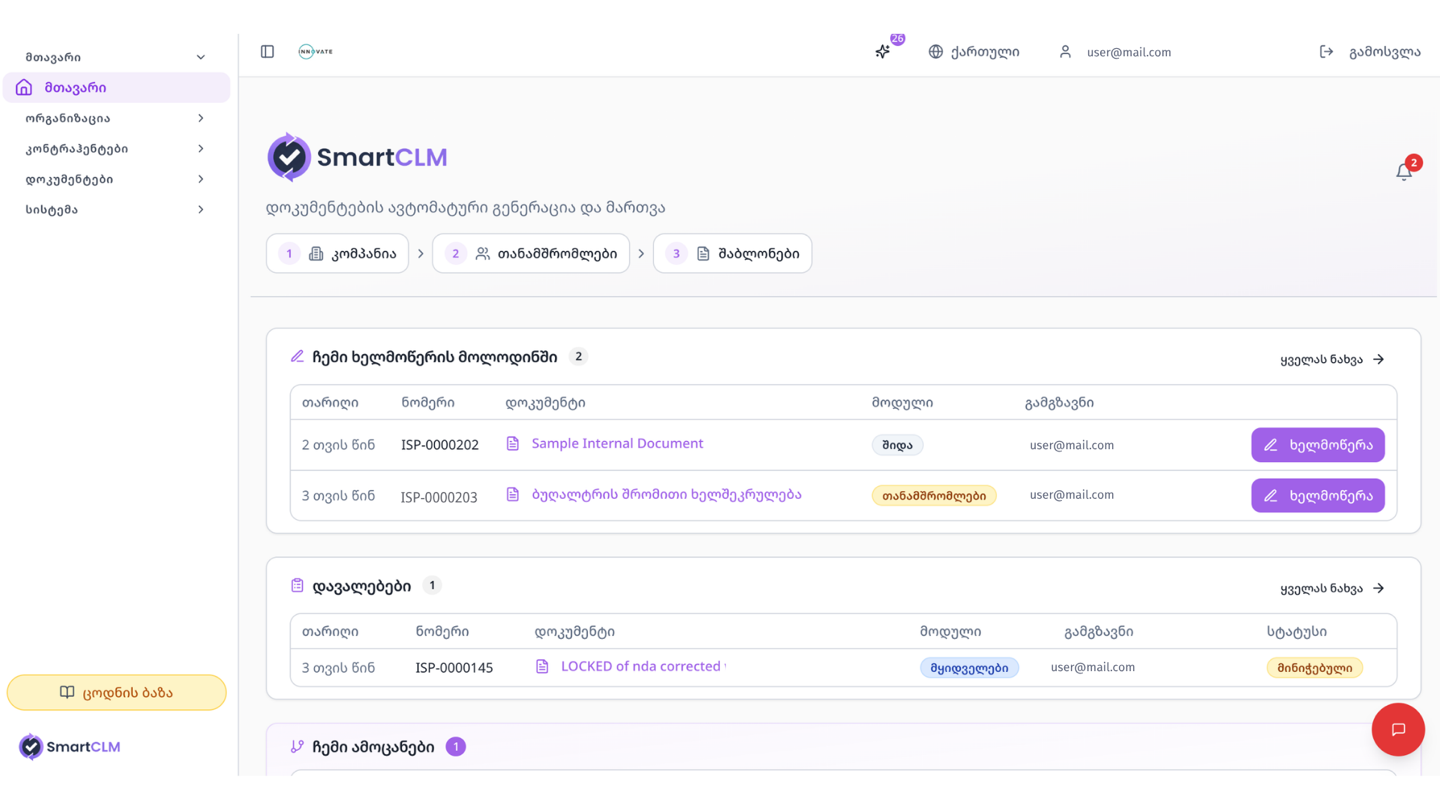Screen dimensions: 1440x810
Task: Open the red chat bubble button
Action: pos(1398,730)
